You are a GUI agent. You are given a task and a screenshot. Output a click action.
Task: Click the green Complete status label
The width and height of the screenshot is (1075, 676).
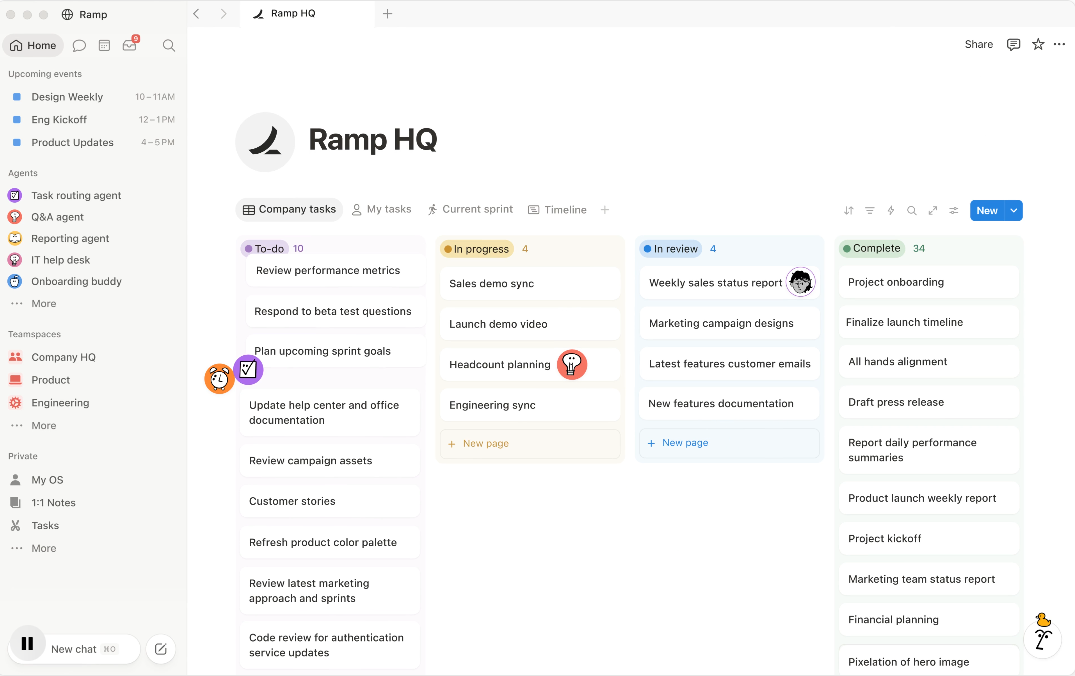point(871,248)
